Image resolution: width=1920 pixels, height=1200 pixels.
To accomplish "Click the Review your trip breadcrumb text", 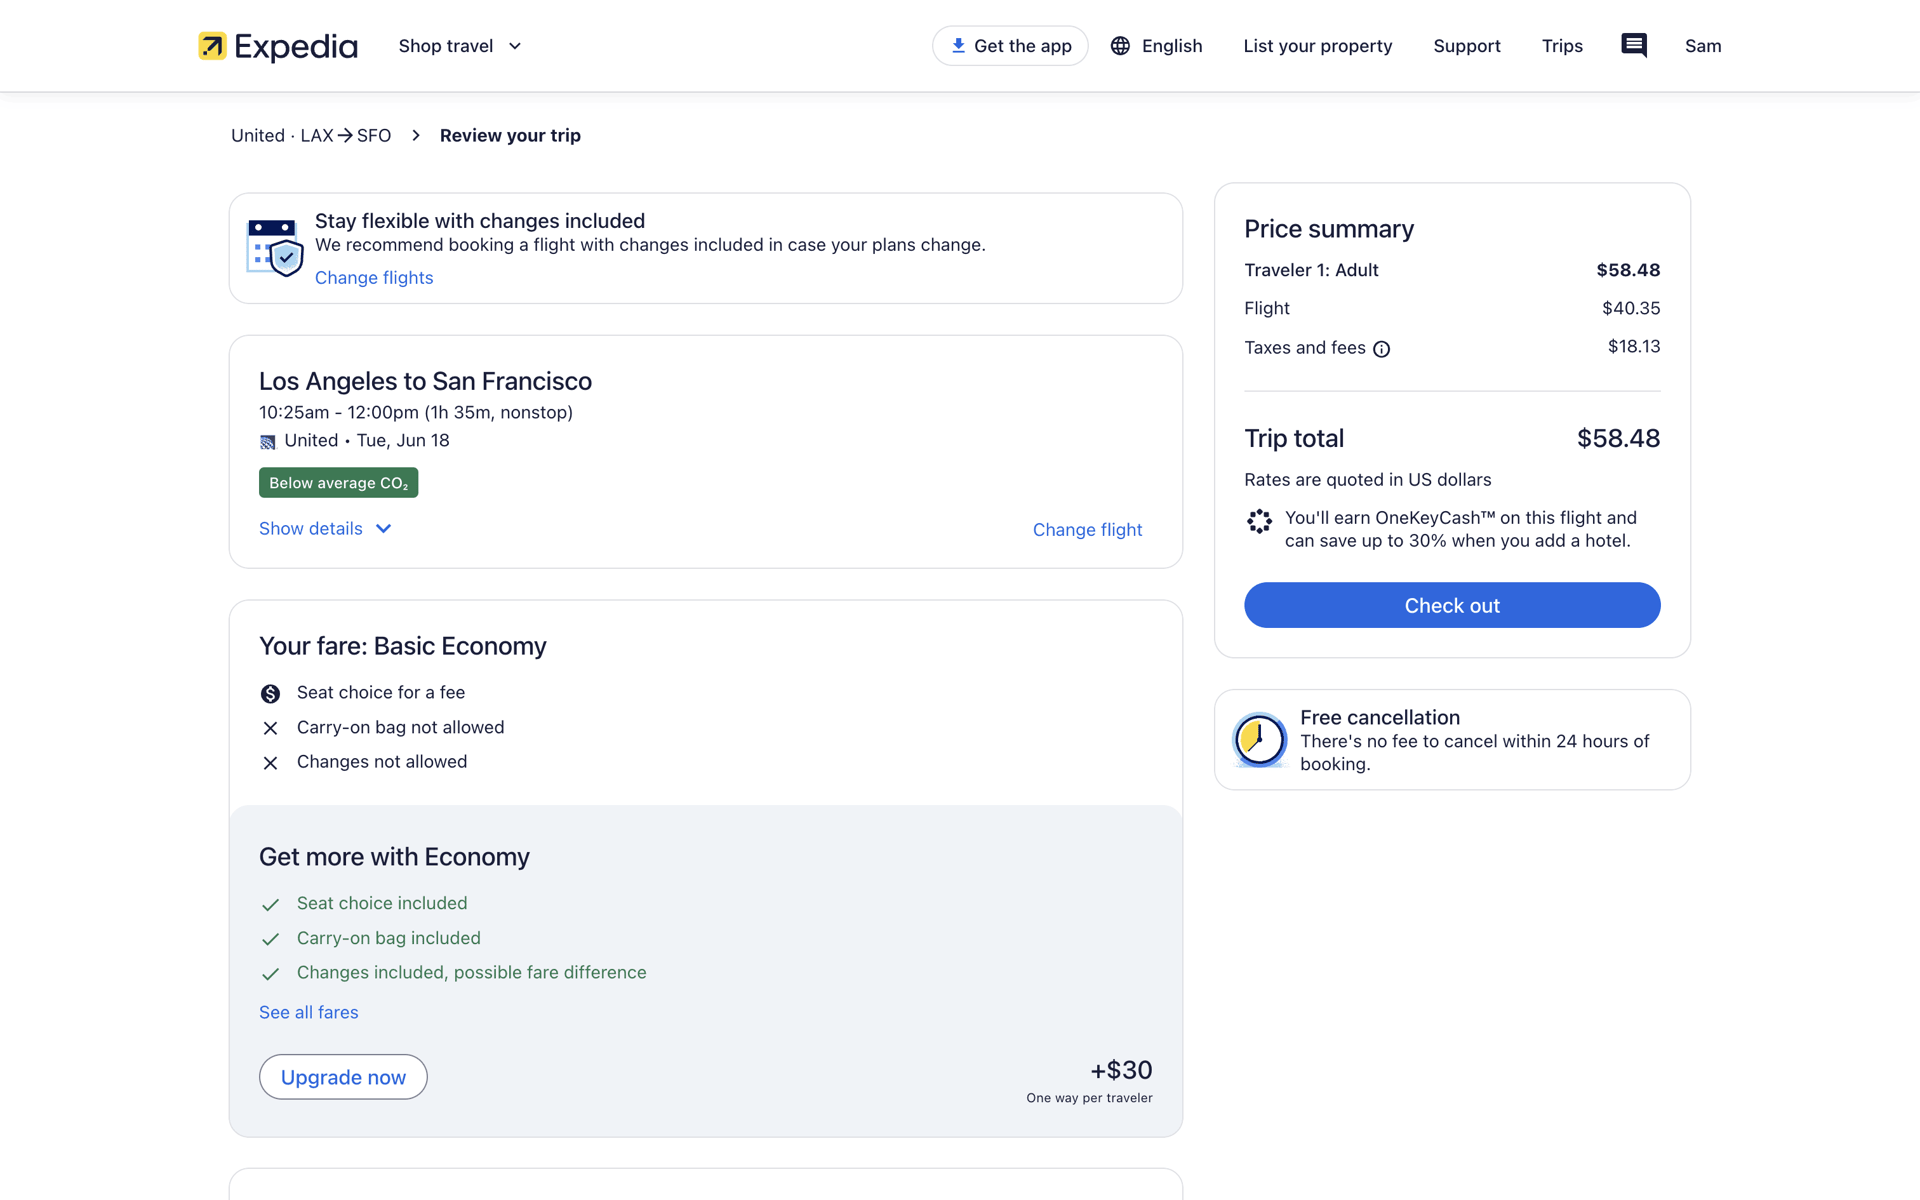I will click(510, 135).
